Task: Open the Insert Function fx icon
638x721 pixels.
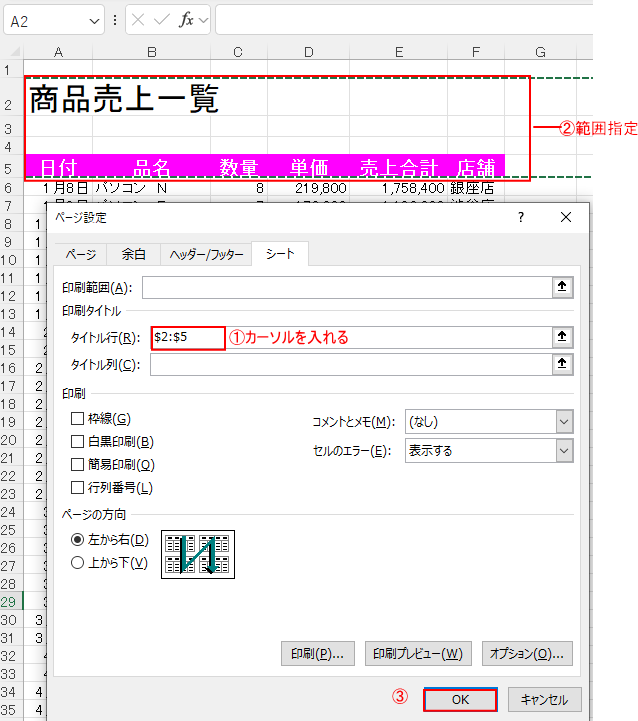Action: pos(186,20)
